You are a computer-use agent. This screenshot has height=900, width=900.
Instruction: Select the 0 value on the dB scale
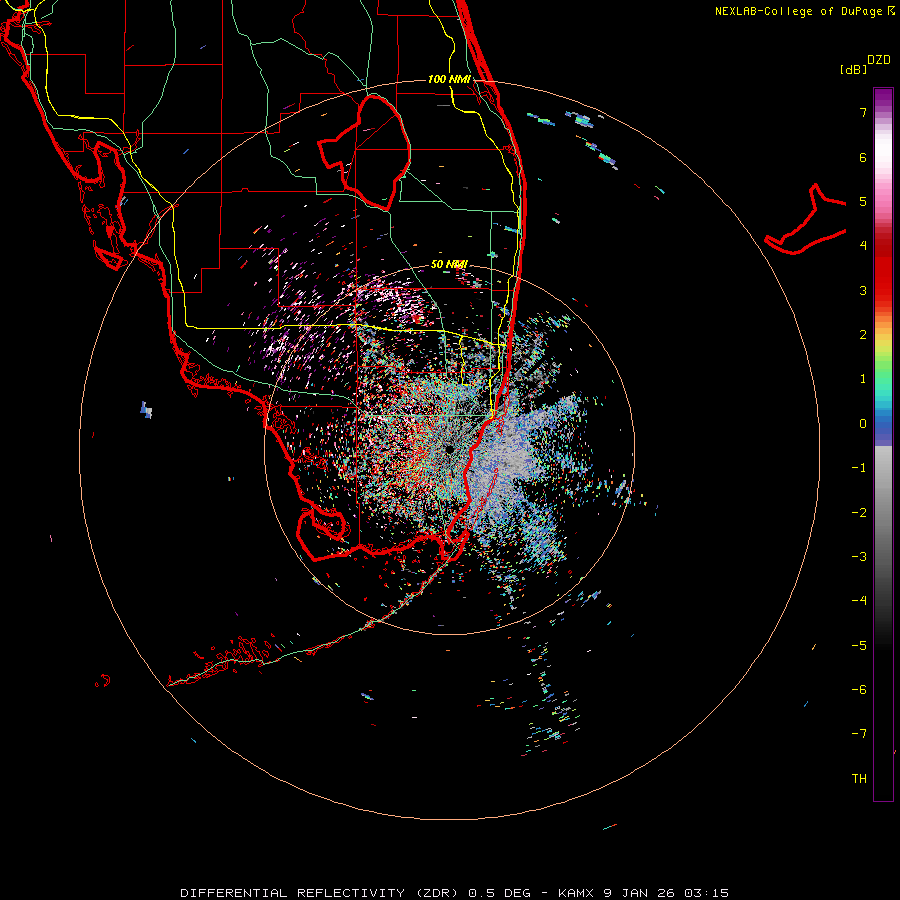point(863,424)
